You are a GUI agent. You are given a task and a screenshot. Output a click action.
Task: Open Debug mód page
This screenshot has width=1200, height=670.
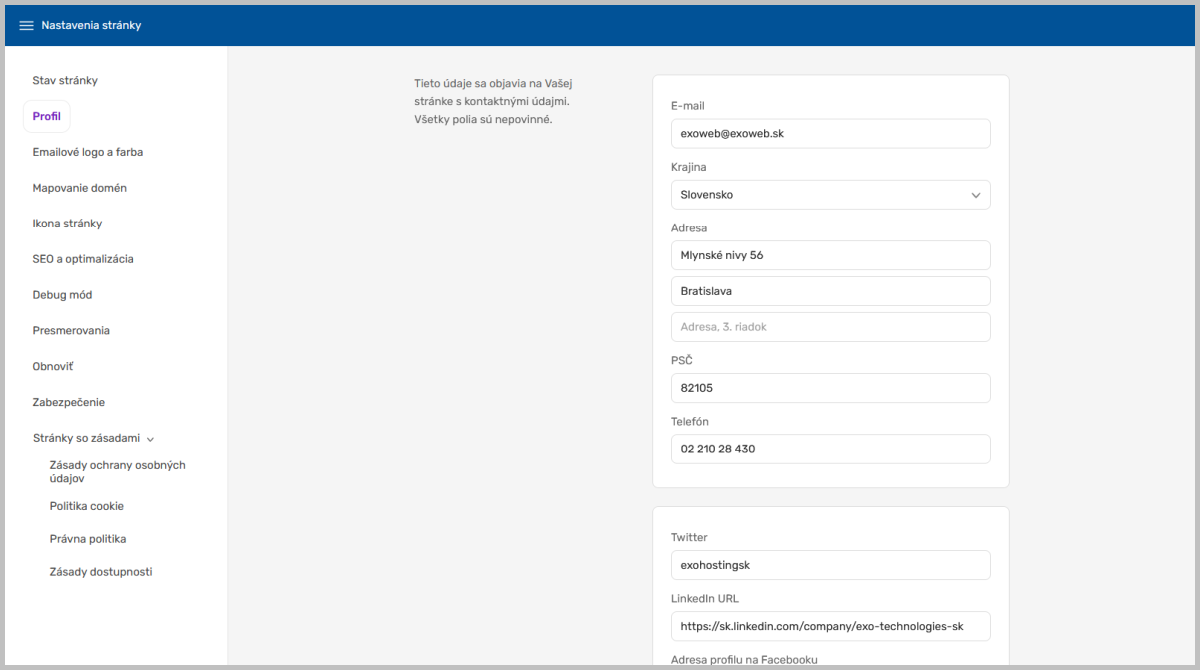pos(62,295)
